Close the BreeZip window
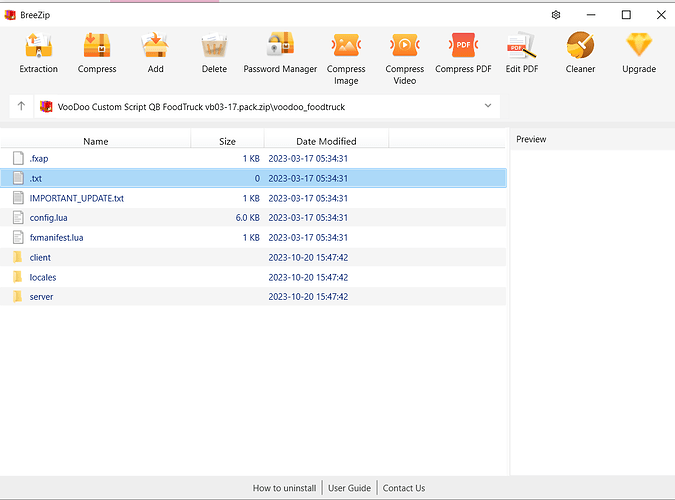 click(x=661, y=15)
